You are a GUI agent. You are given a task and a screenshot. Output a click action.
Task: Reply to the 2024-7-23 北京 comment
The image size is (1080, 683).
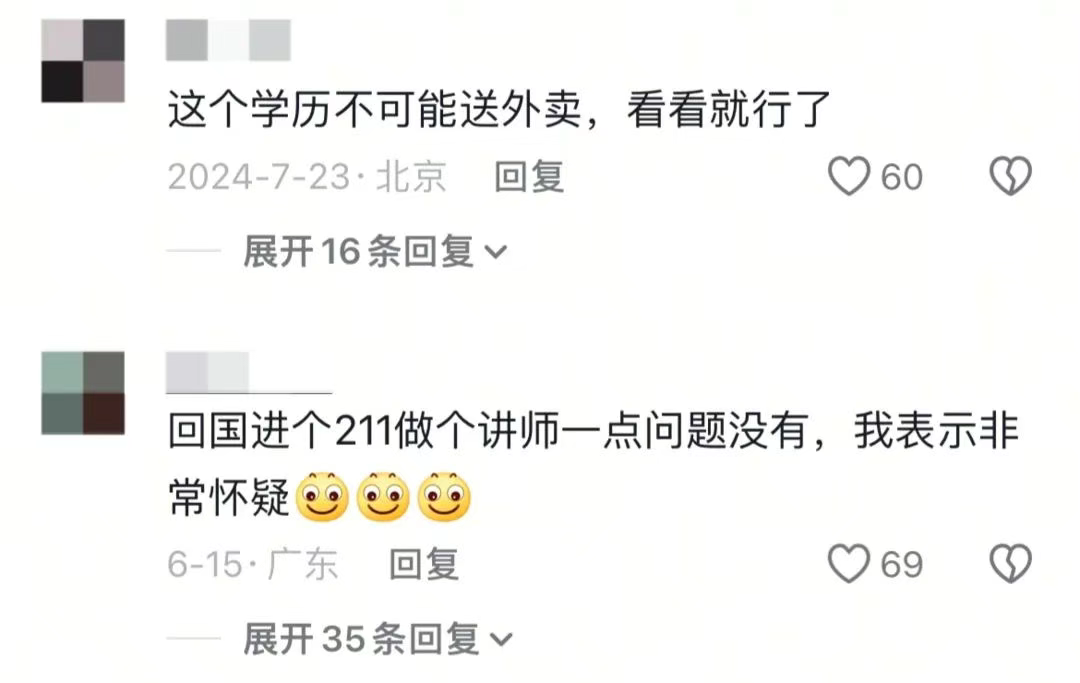[x=529, y=177]
